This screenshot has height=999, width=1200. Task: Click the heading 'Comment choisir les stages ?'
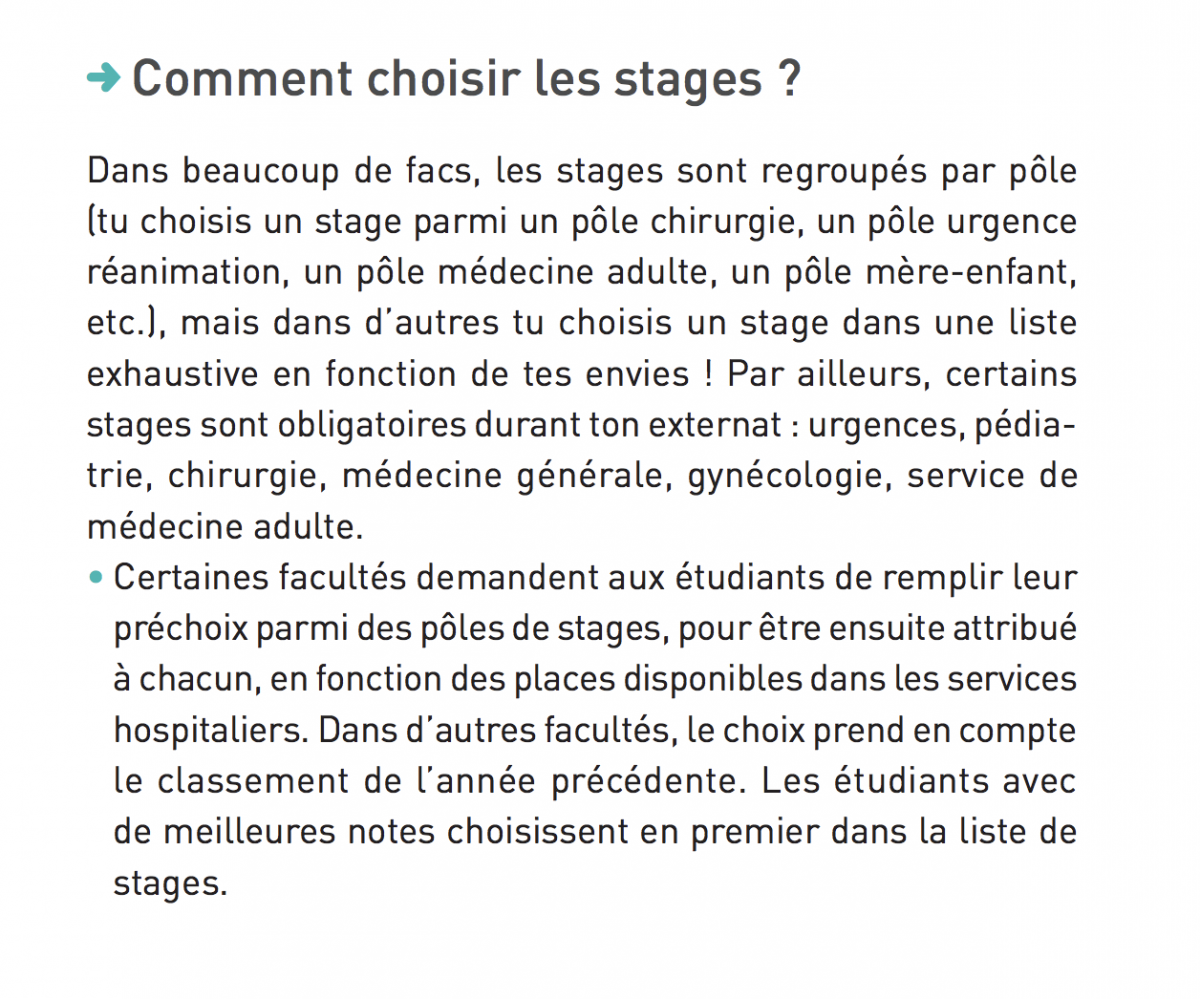(x=466, y=80)
